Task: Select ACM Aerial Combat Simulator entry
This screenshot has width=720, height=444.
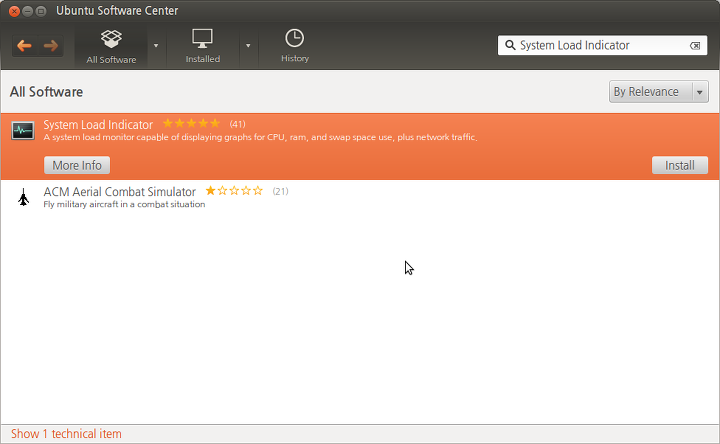Action: click(x=360, y=197)
